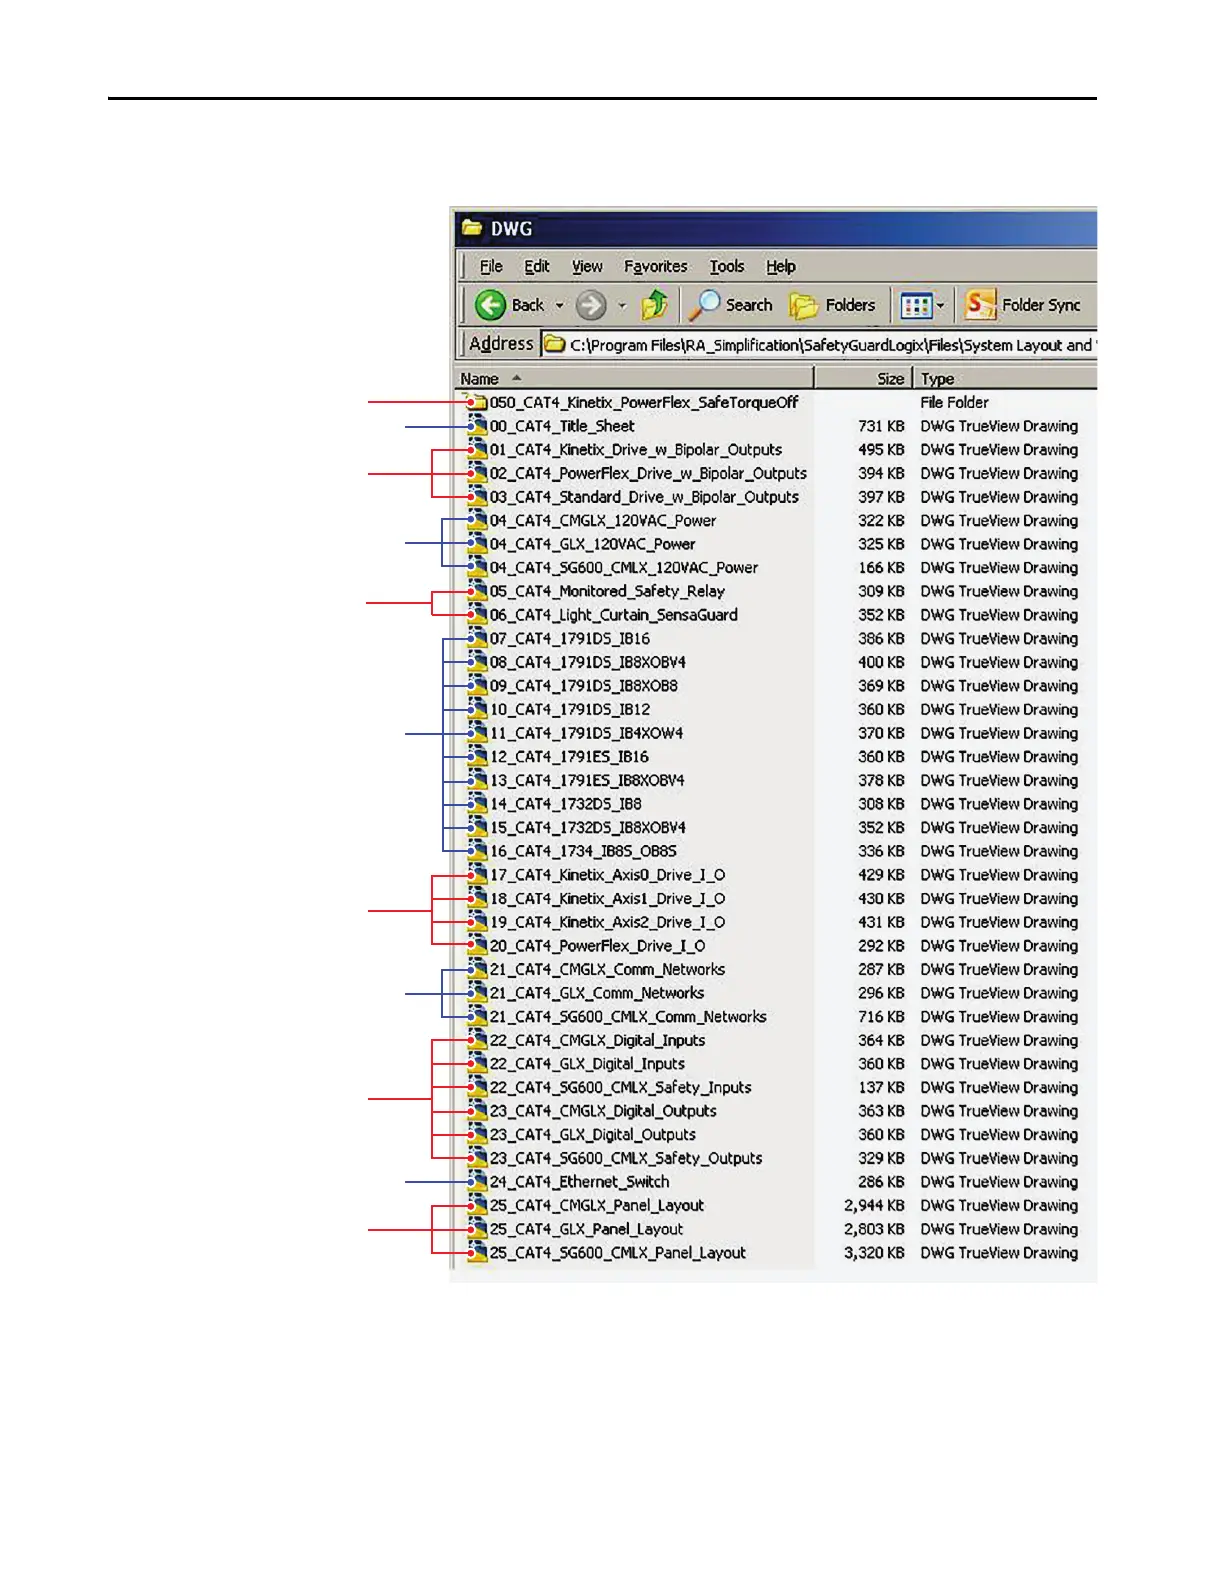This screenshot has height=1584, width=1224.
Task: Select folder icon of 050_CAT4_Kinetix_PowerFlex_SafeTorqueOff
Action: 477,403
